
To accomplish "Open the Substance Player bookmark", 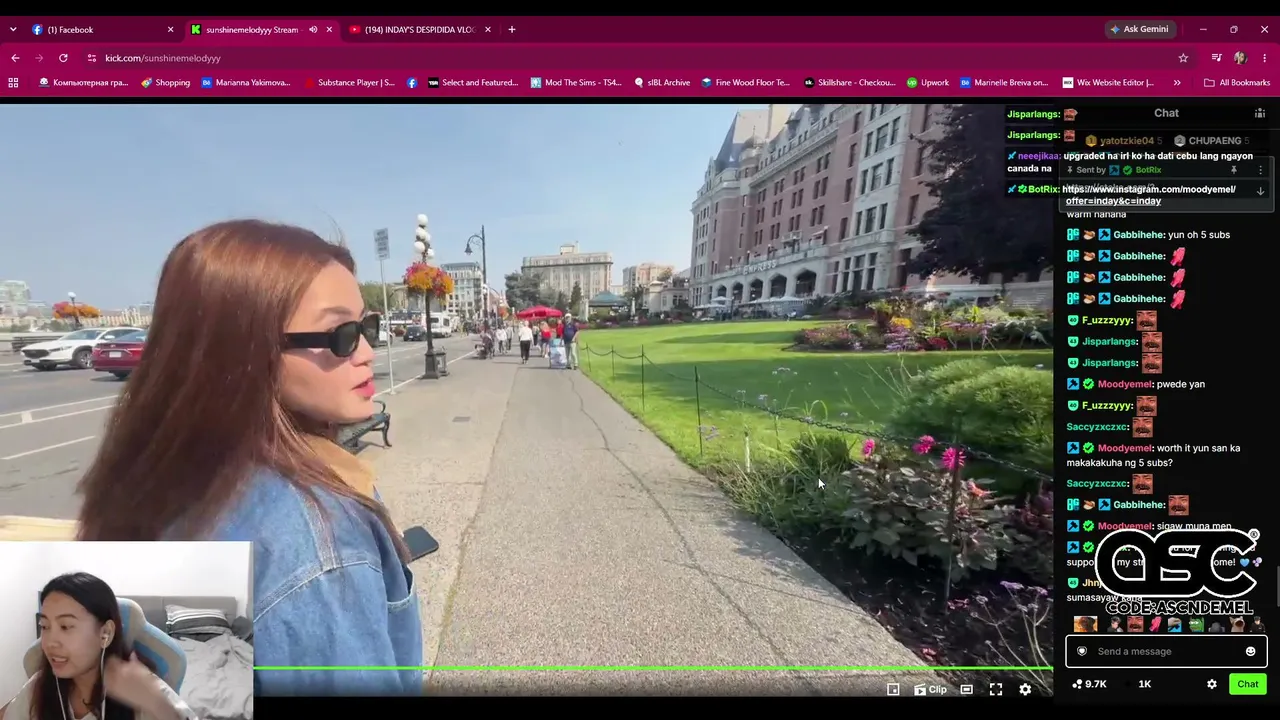I will click(349, 82).
